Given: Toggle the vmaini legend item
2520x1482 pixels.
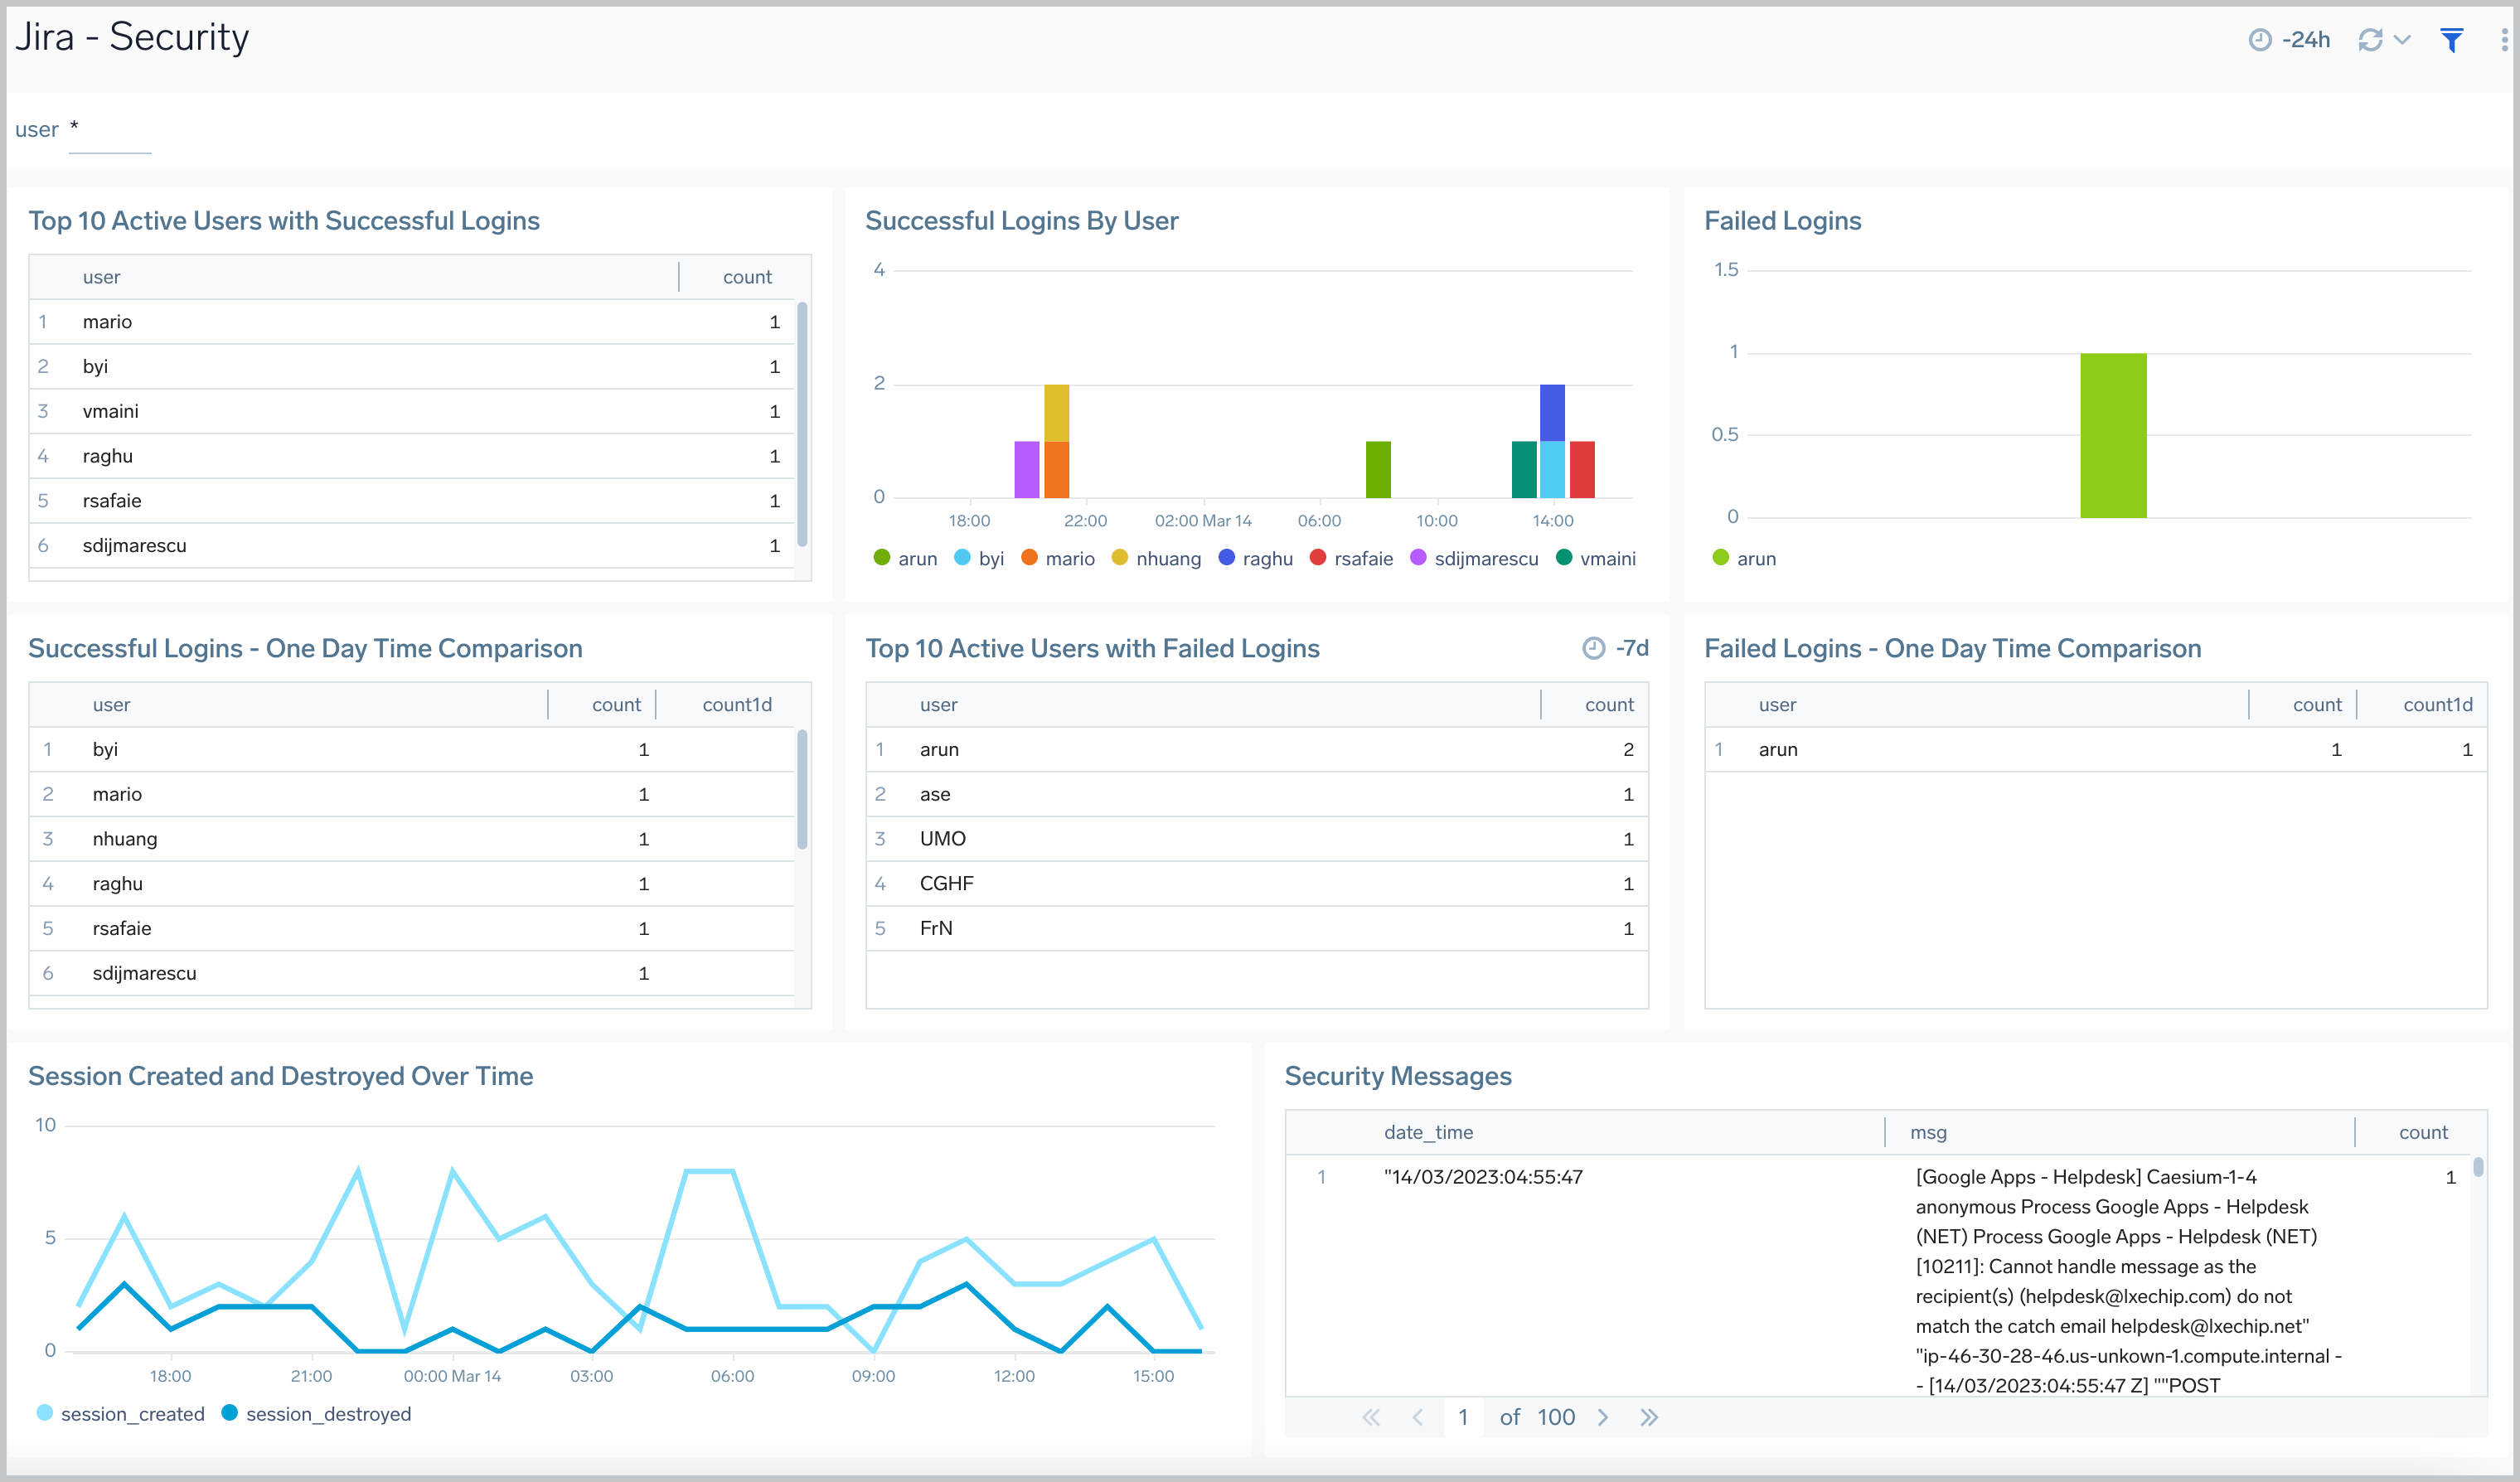Looking at the screenshot, I should tap(1596, 558).
